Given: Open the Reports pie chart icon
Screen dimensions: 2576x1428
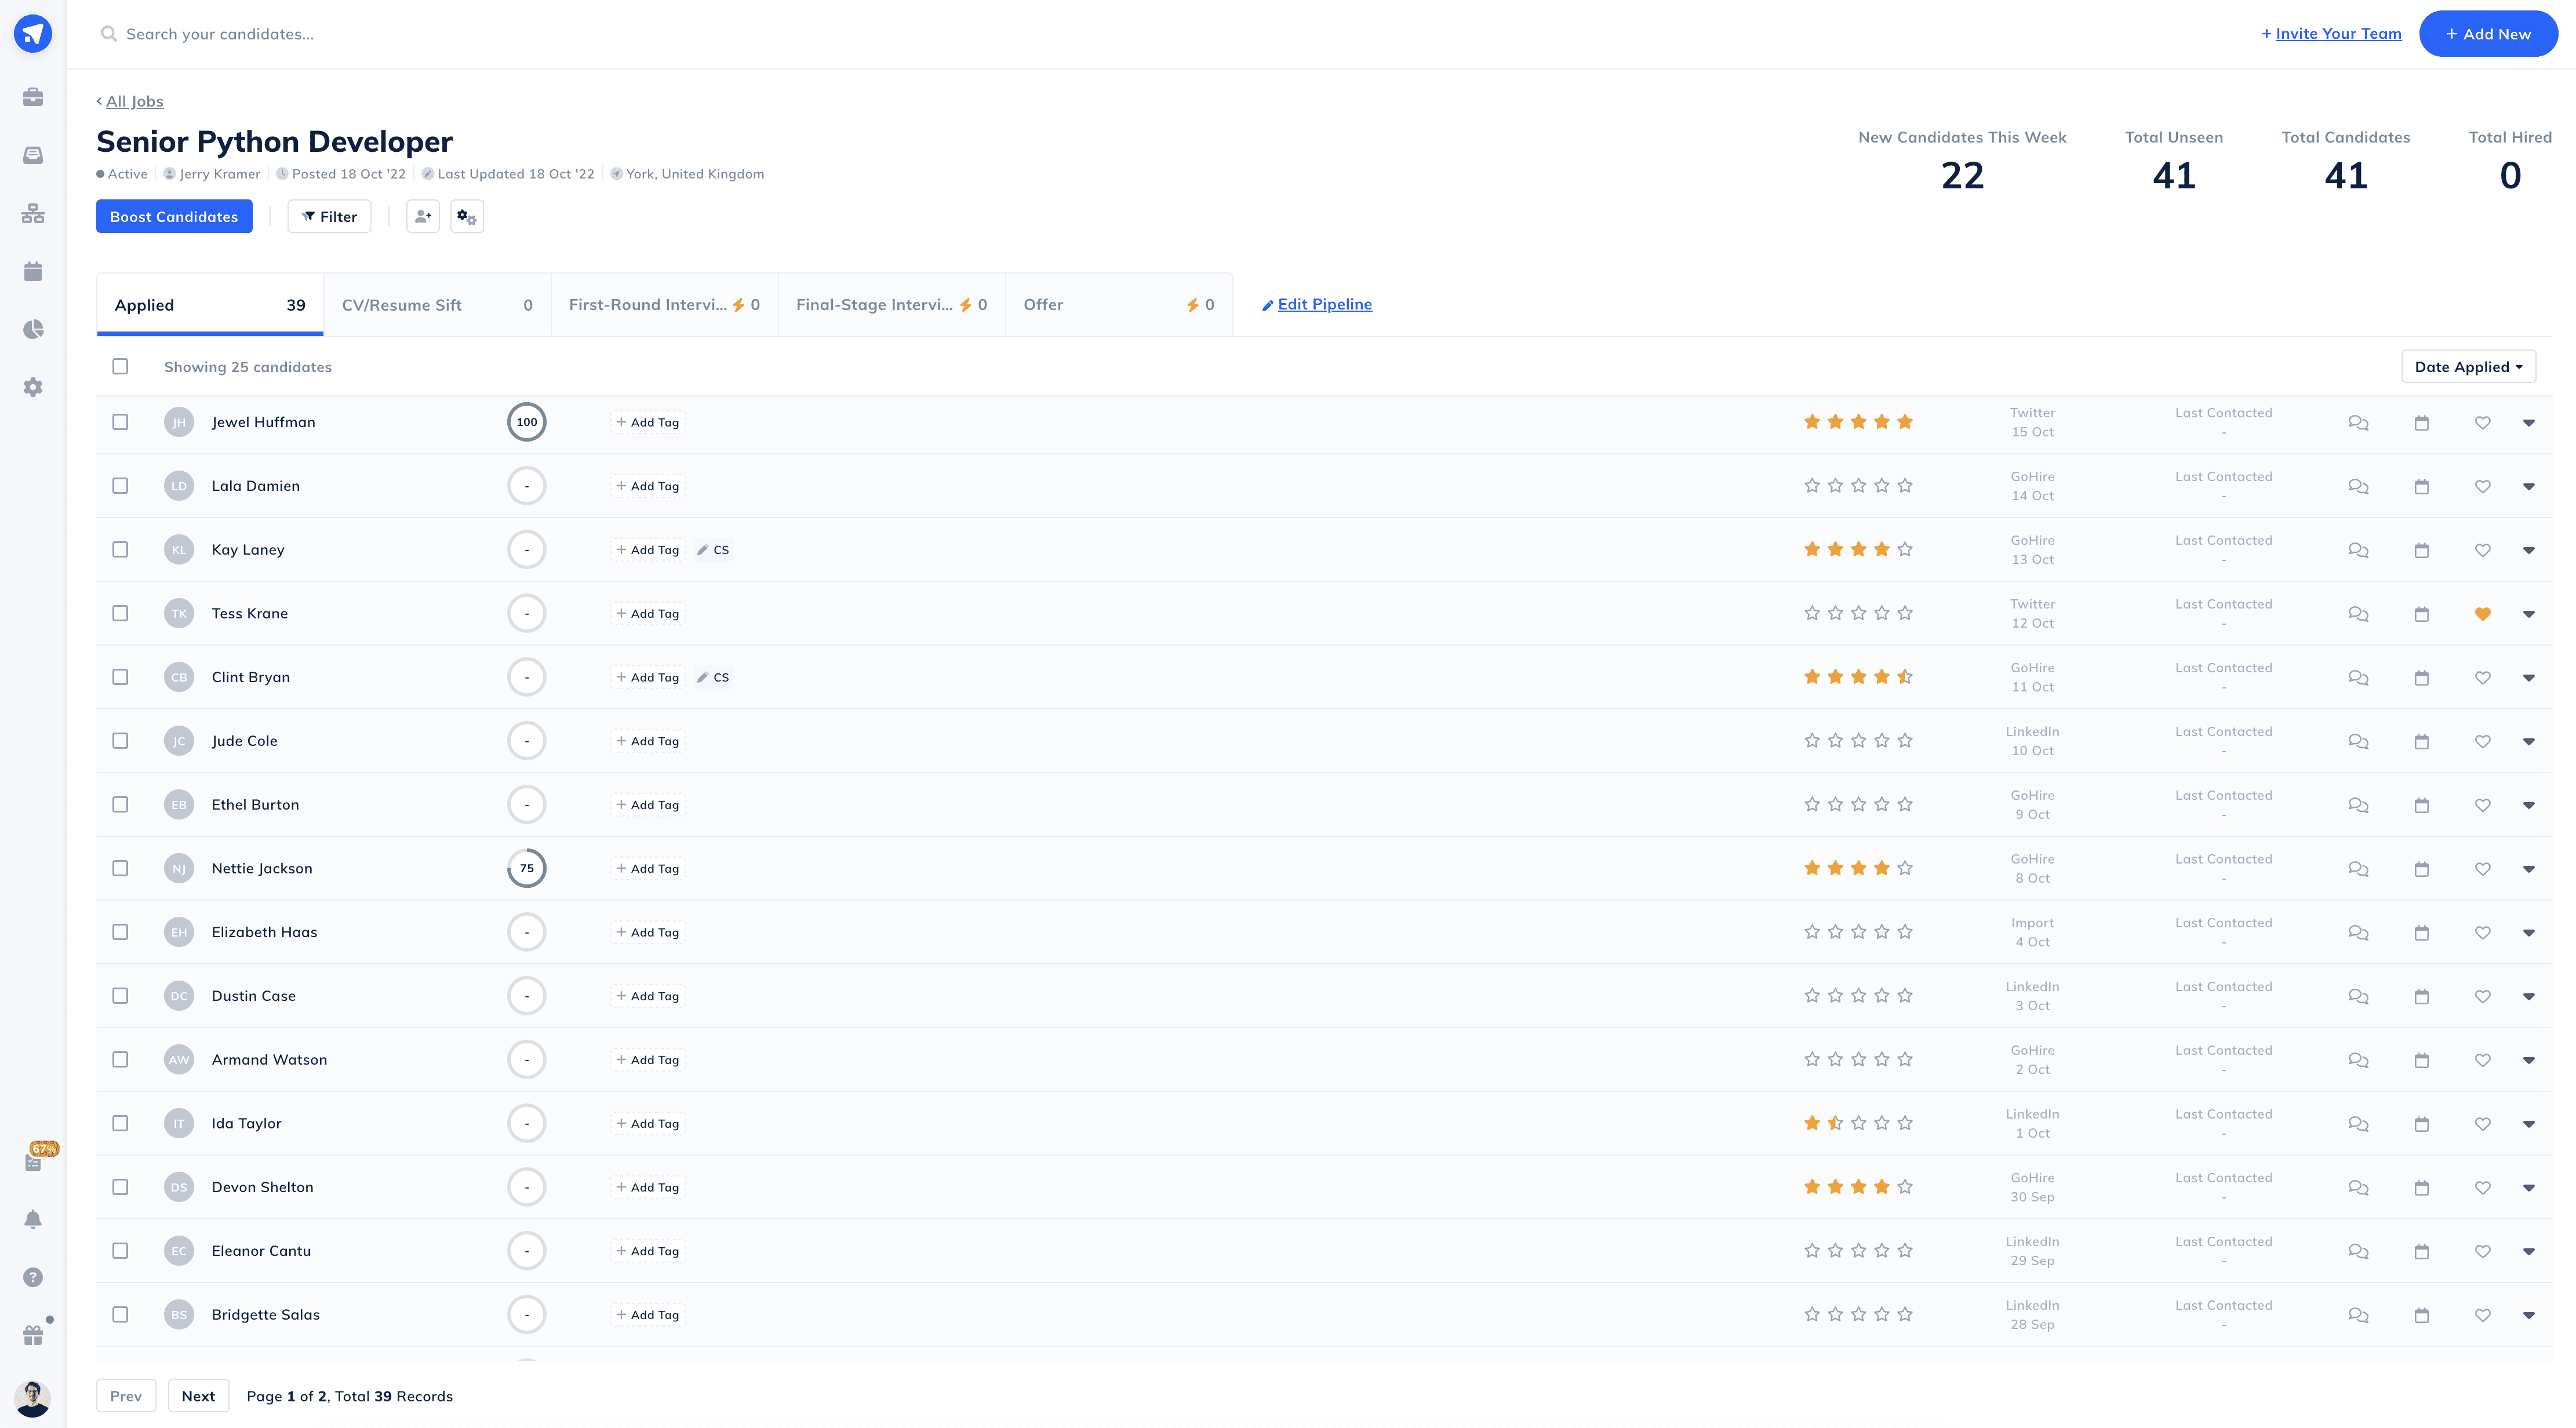Looking at the screenshot, I should pos(33,329).
